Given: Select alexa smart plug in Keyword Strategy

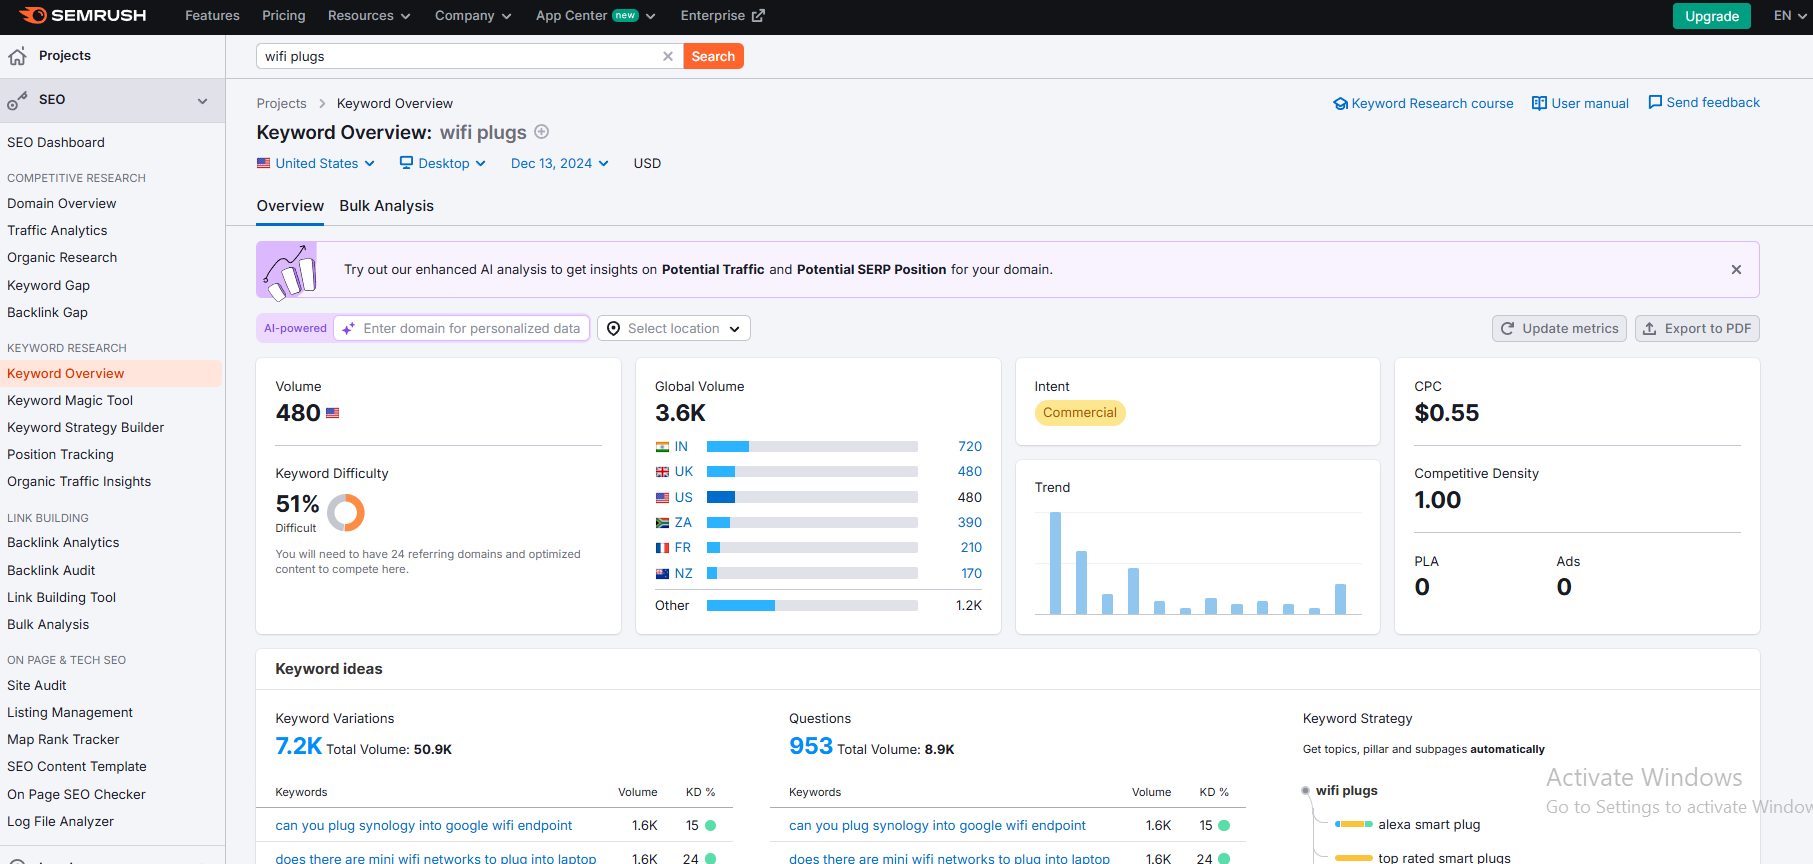Looking at the screenshot, I should (x=1429, y=824).
